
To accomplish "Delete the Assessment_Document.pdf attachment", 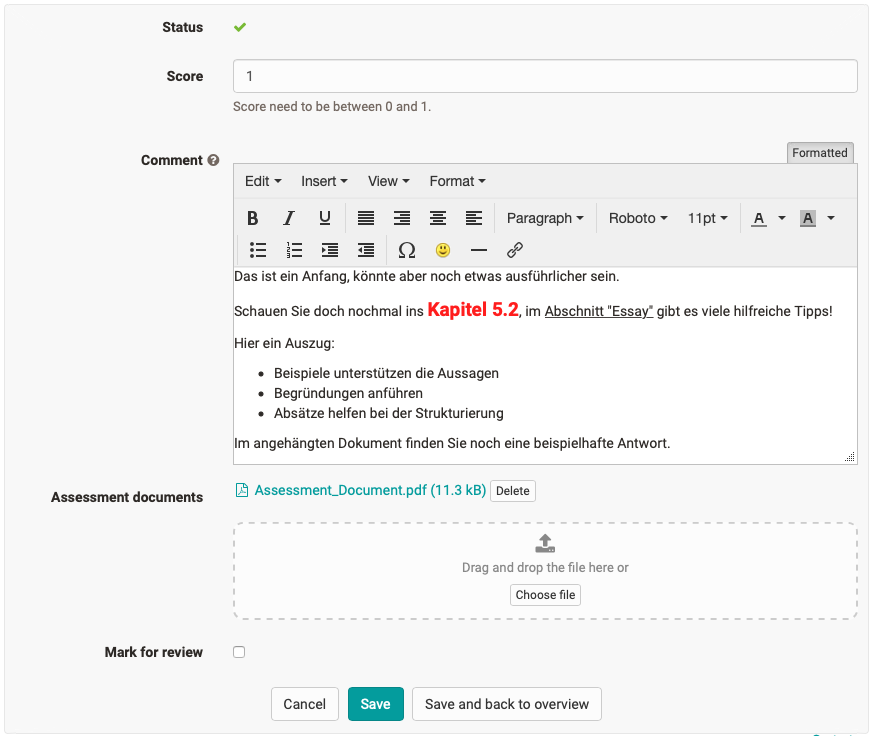I will pos(513,491).
